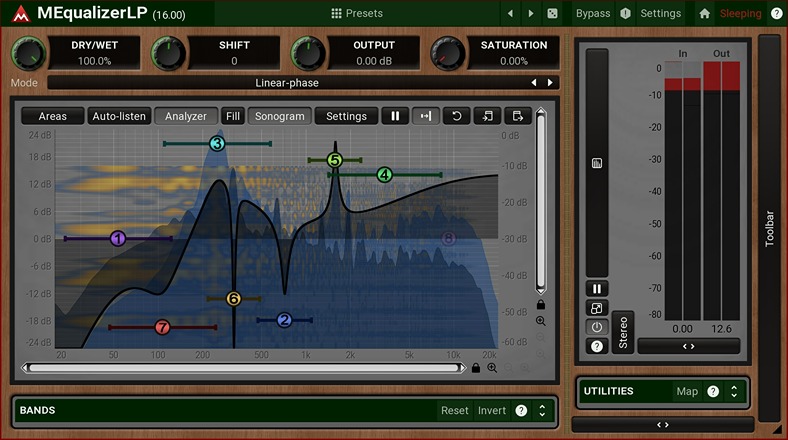Toggle the Fill option

(x=233, y=116)
